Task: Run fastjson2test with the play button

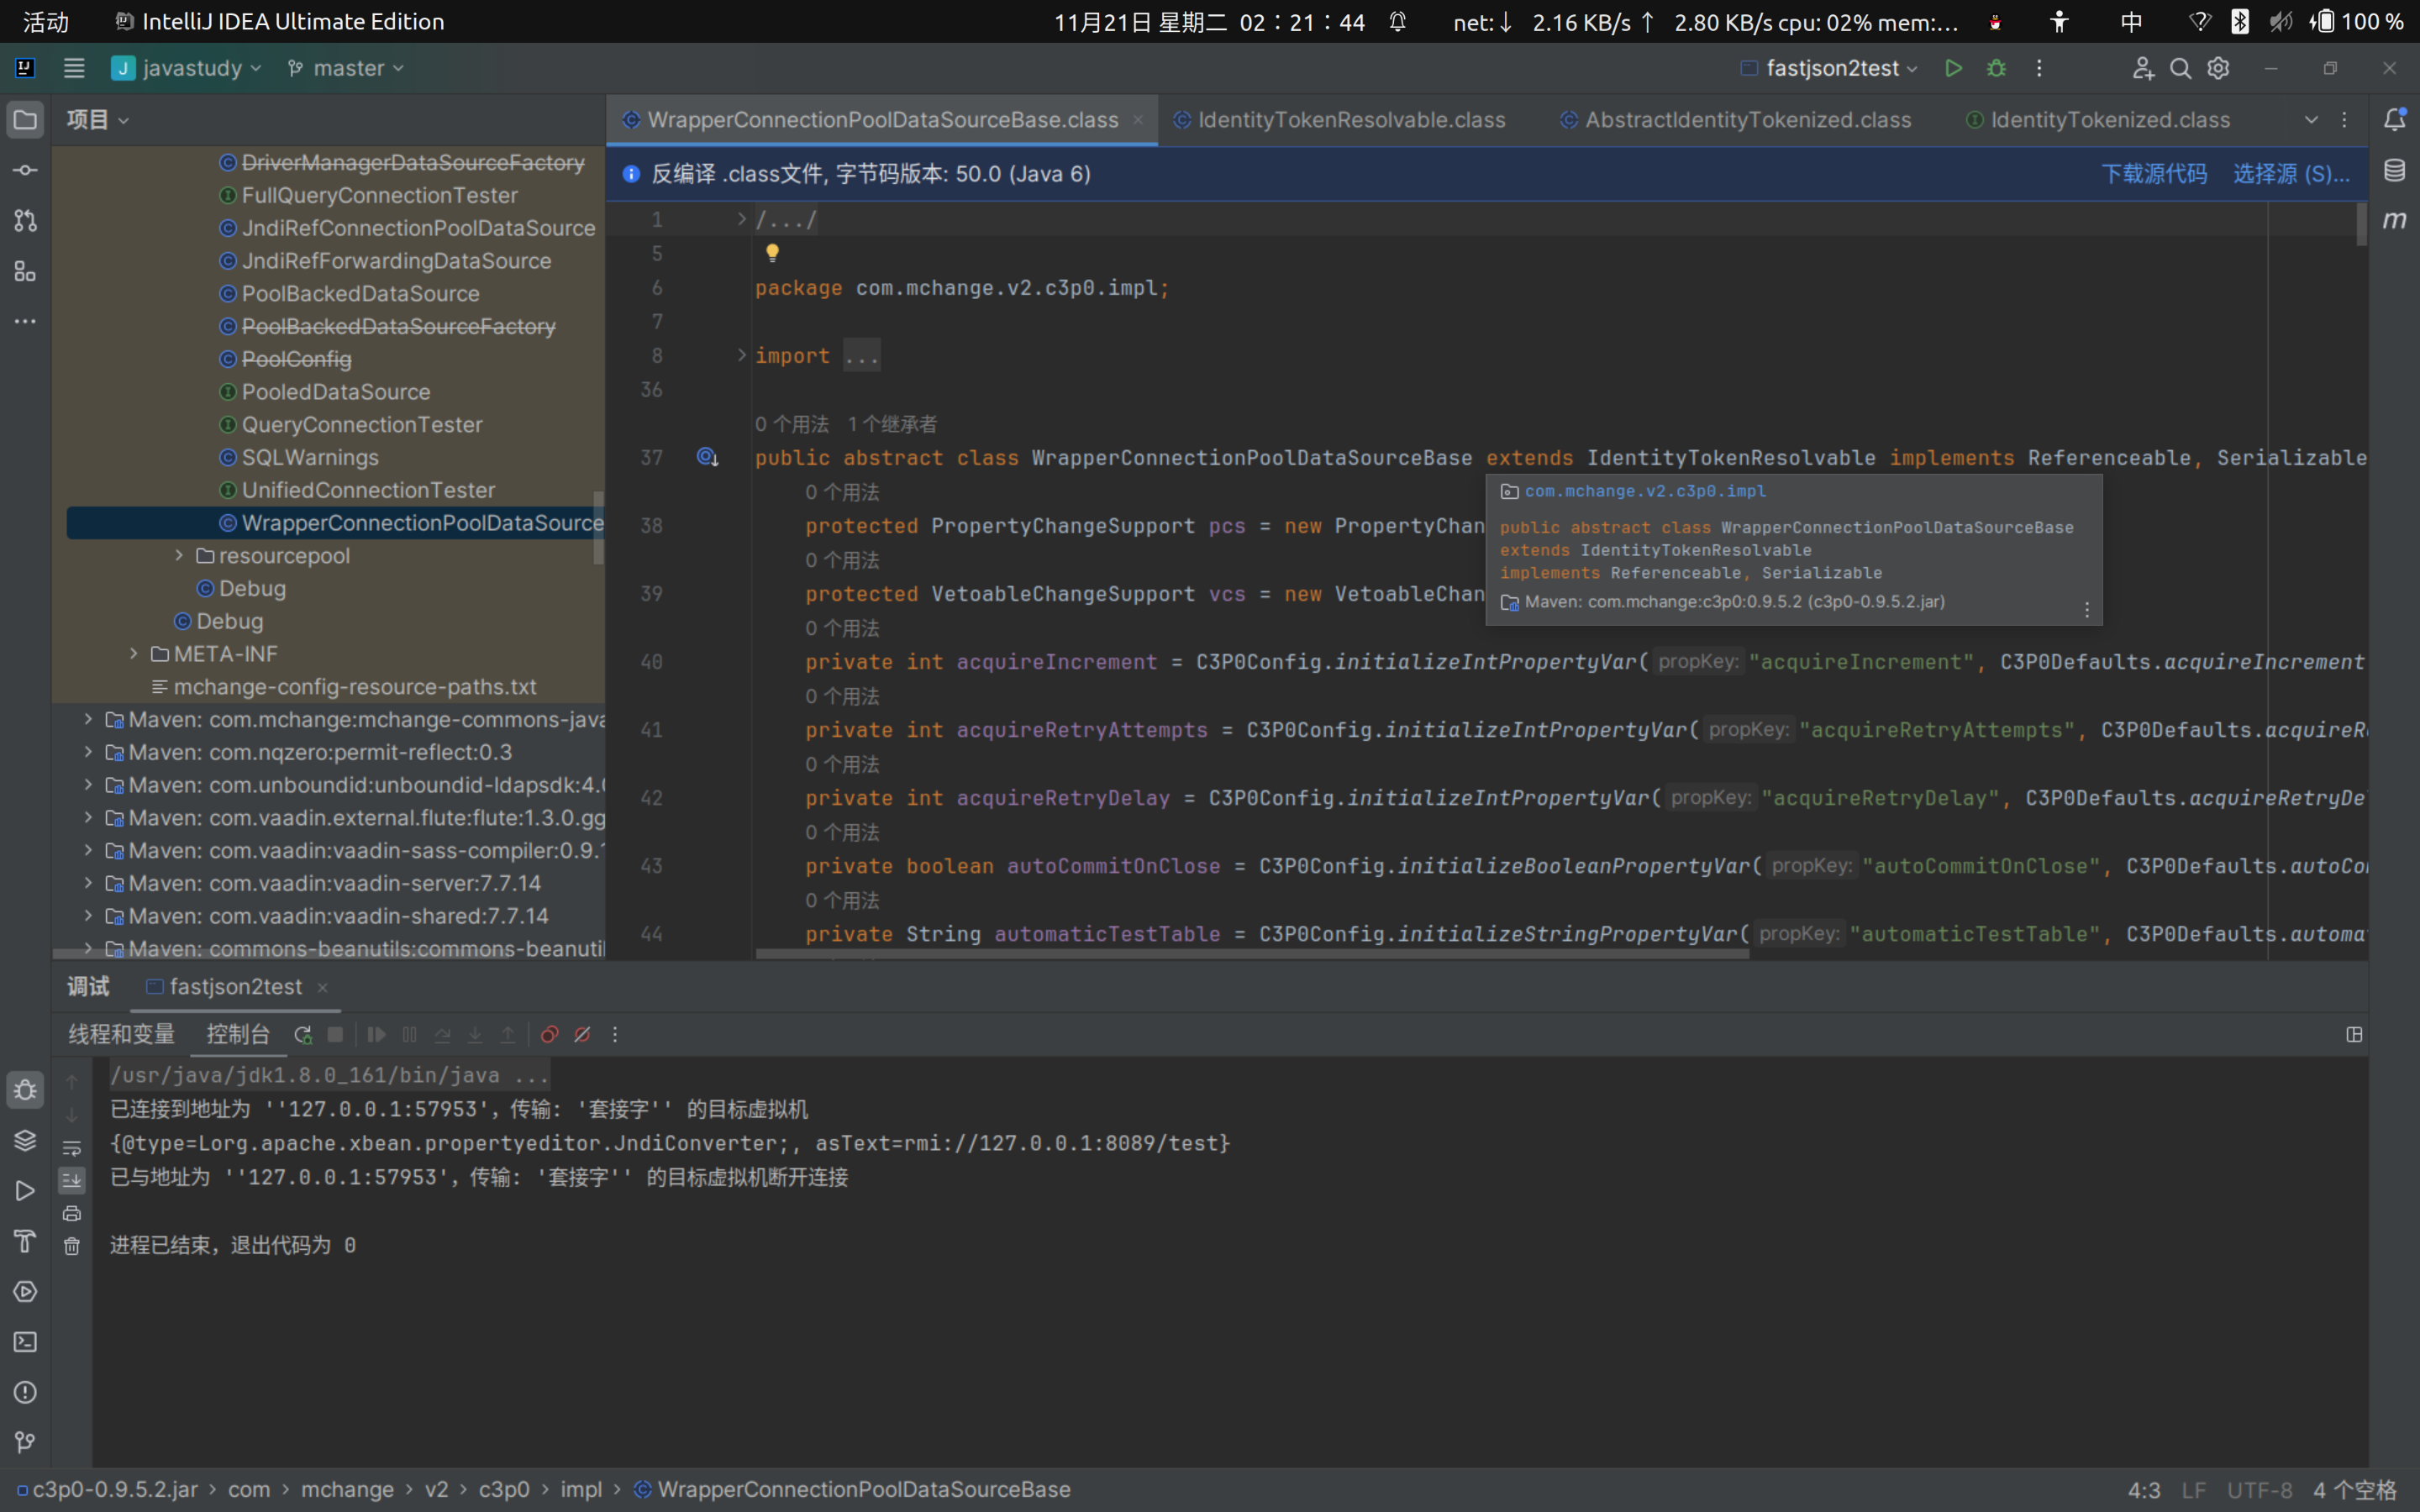Action: pos(1953,68)
